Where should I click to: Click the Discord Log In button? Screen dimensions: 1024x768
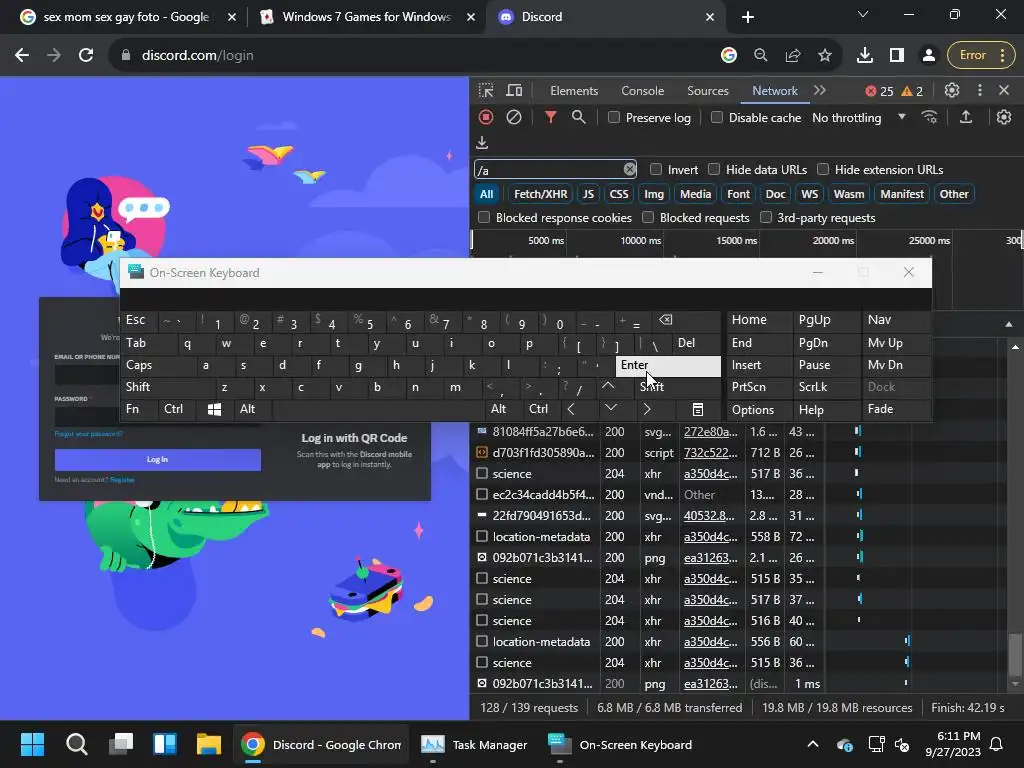(157, 460)
